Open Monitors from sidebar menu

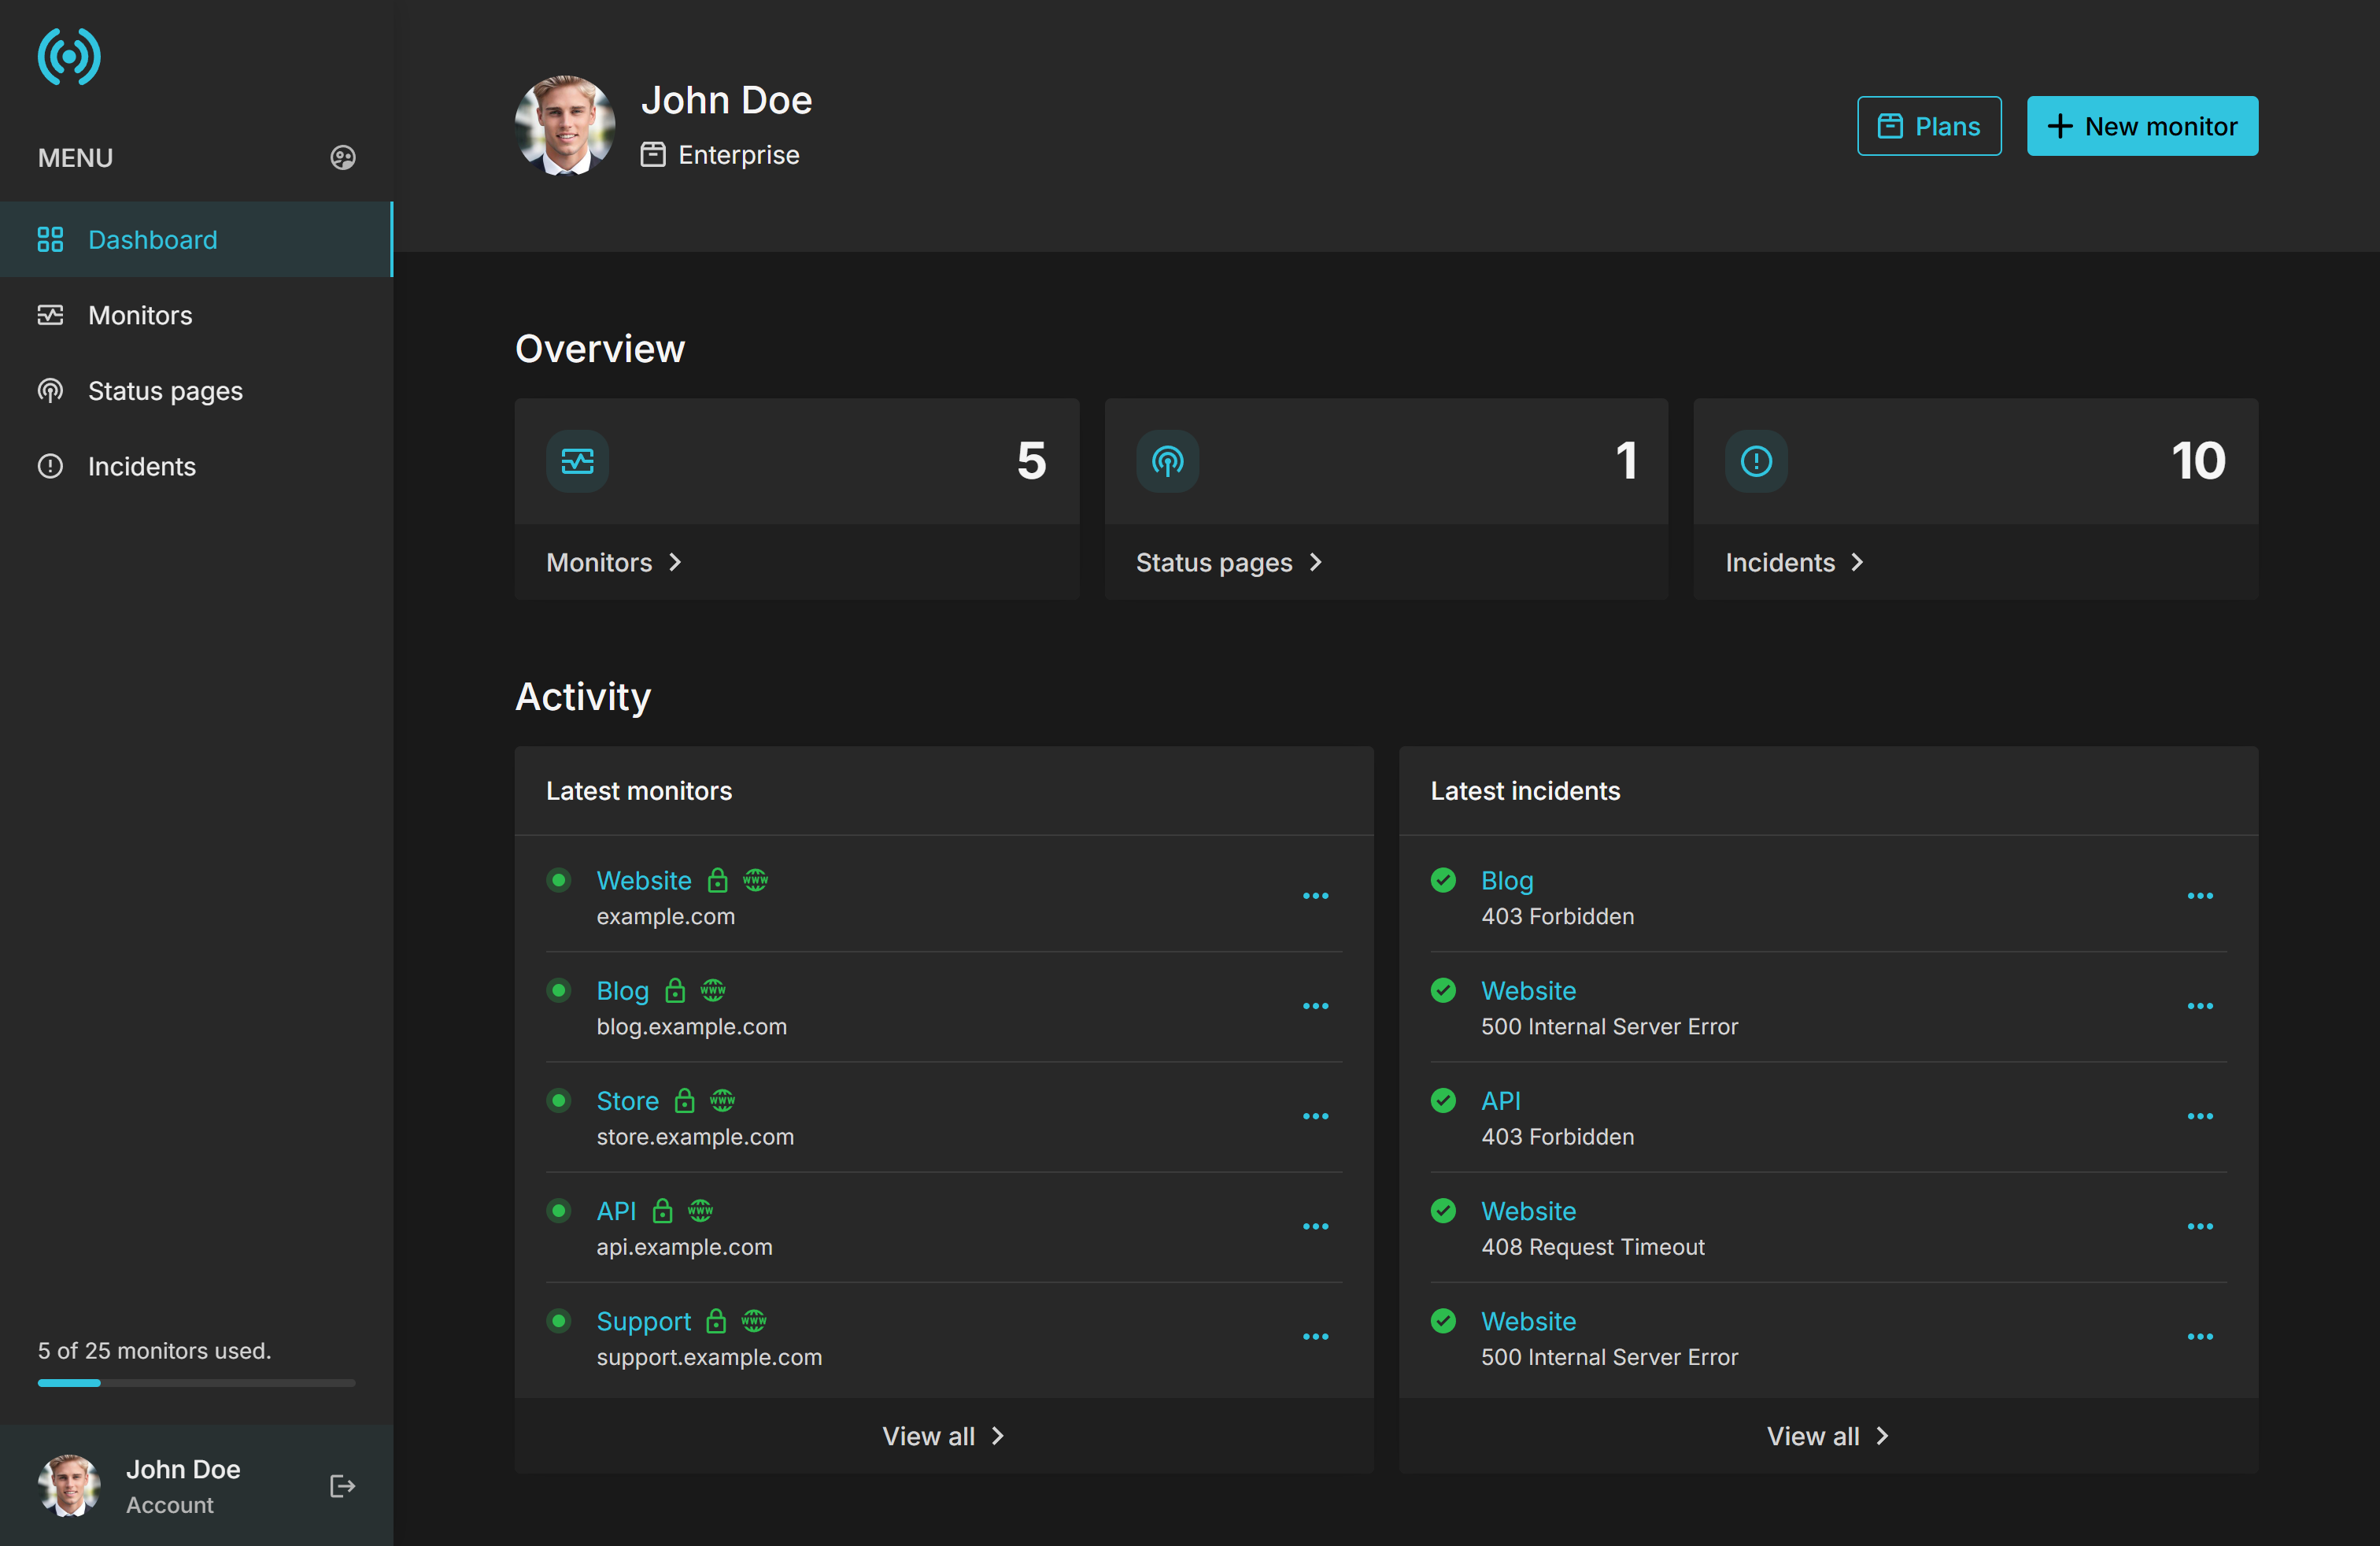(140, 315)
